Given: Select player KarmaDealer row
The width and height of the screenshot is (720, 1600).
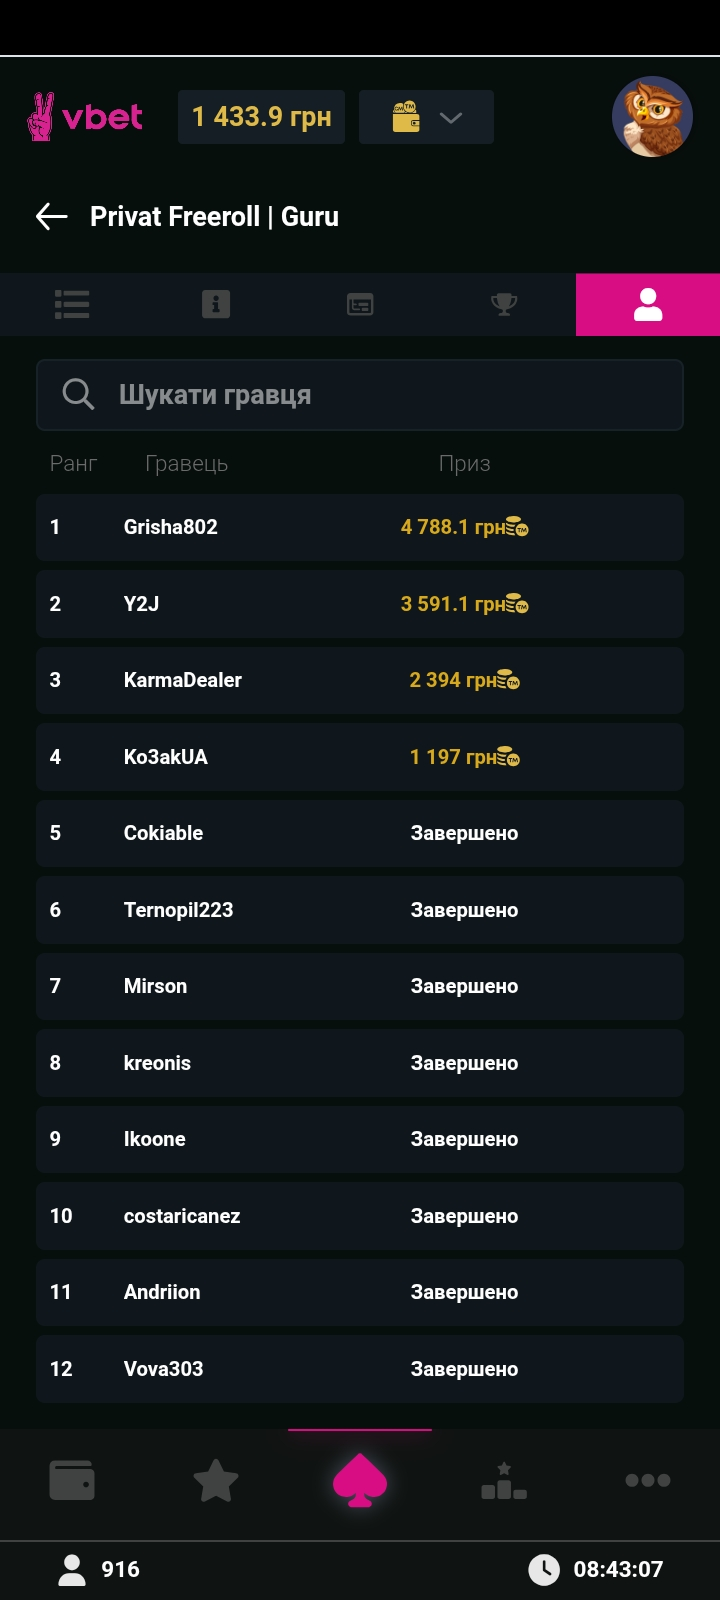Looking at the screenshot, I should point(360,680).
